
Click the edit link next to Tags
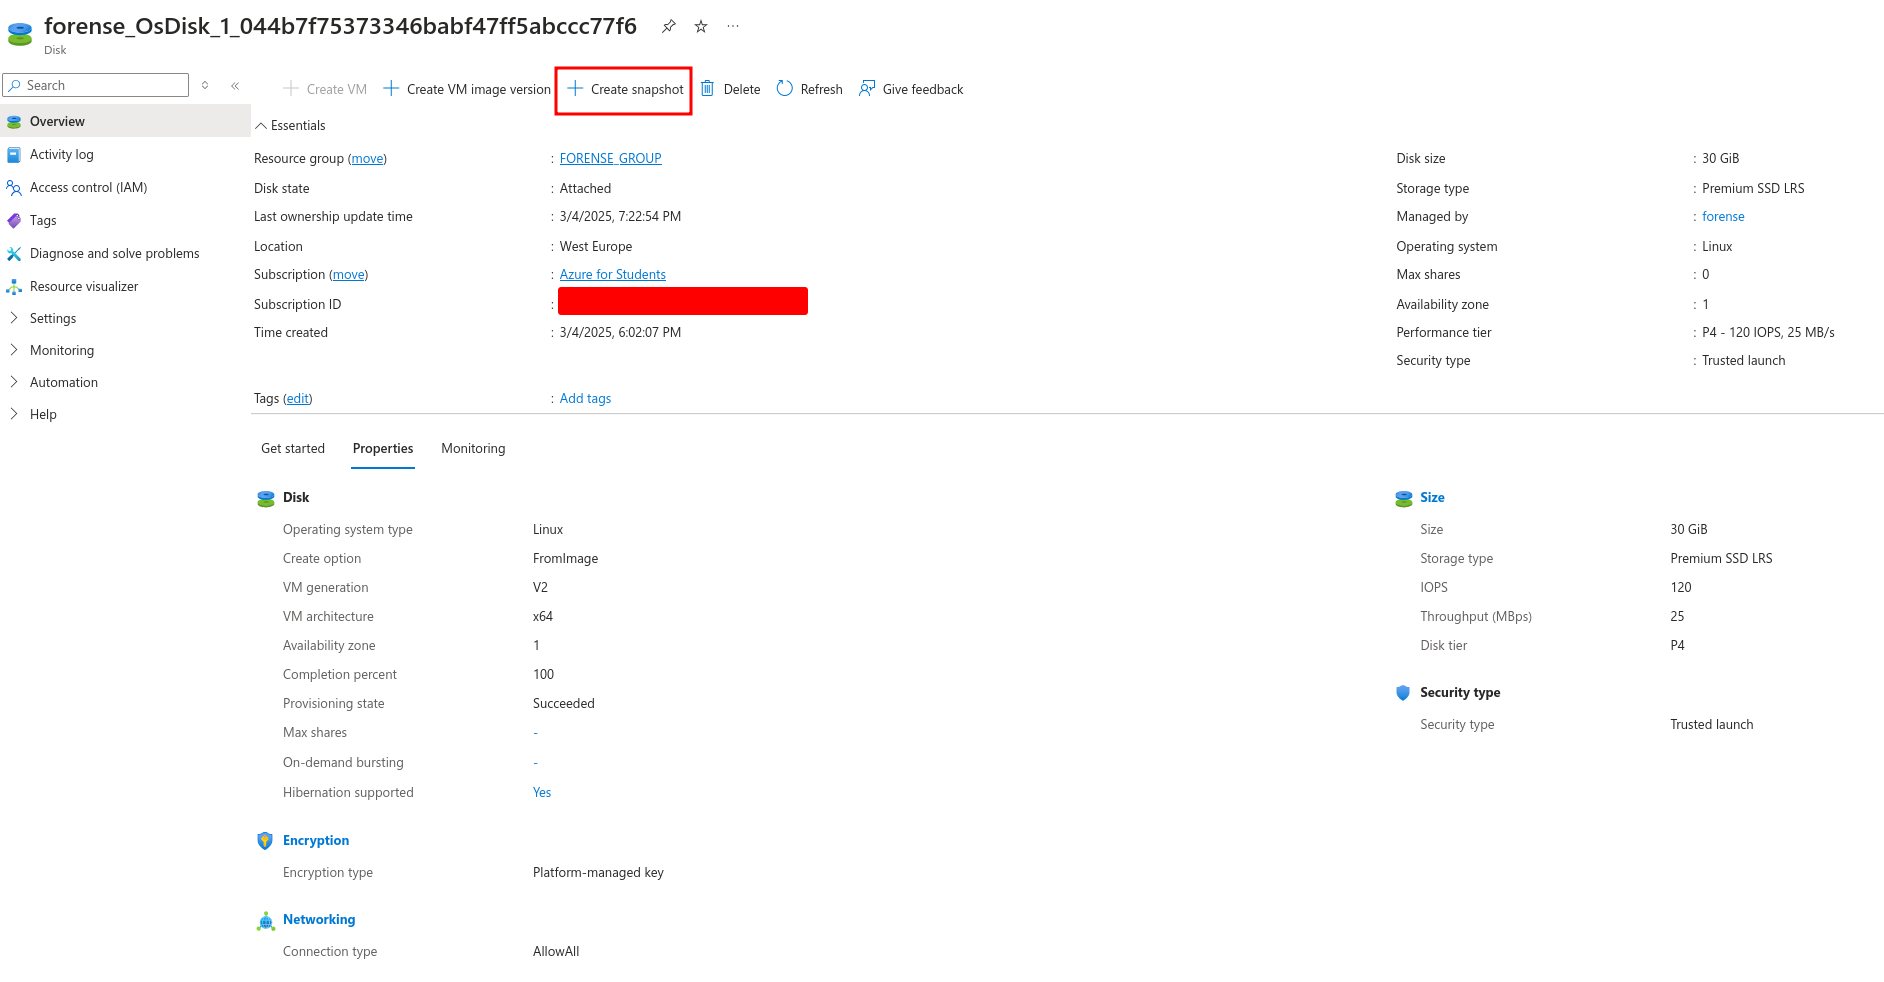297,398
